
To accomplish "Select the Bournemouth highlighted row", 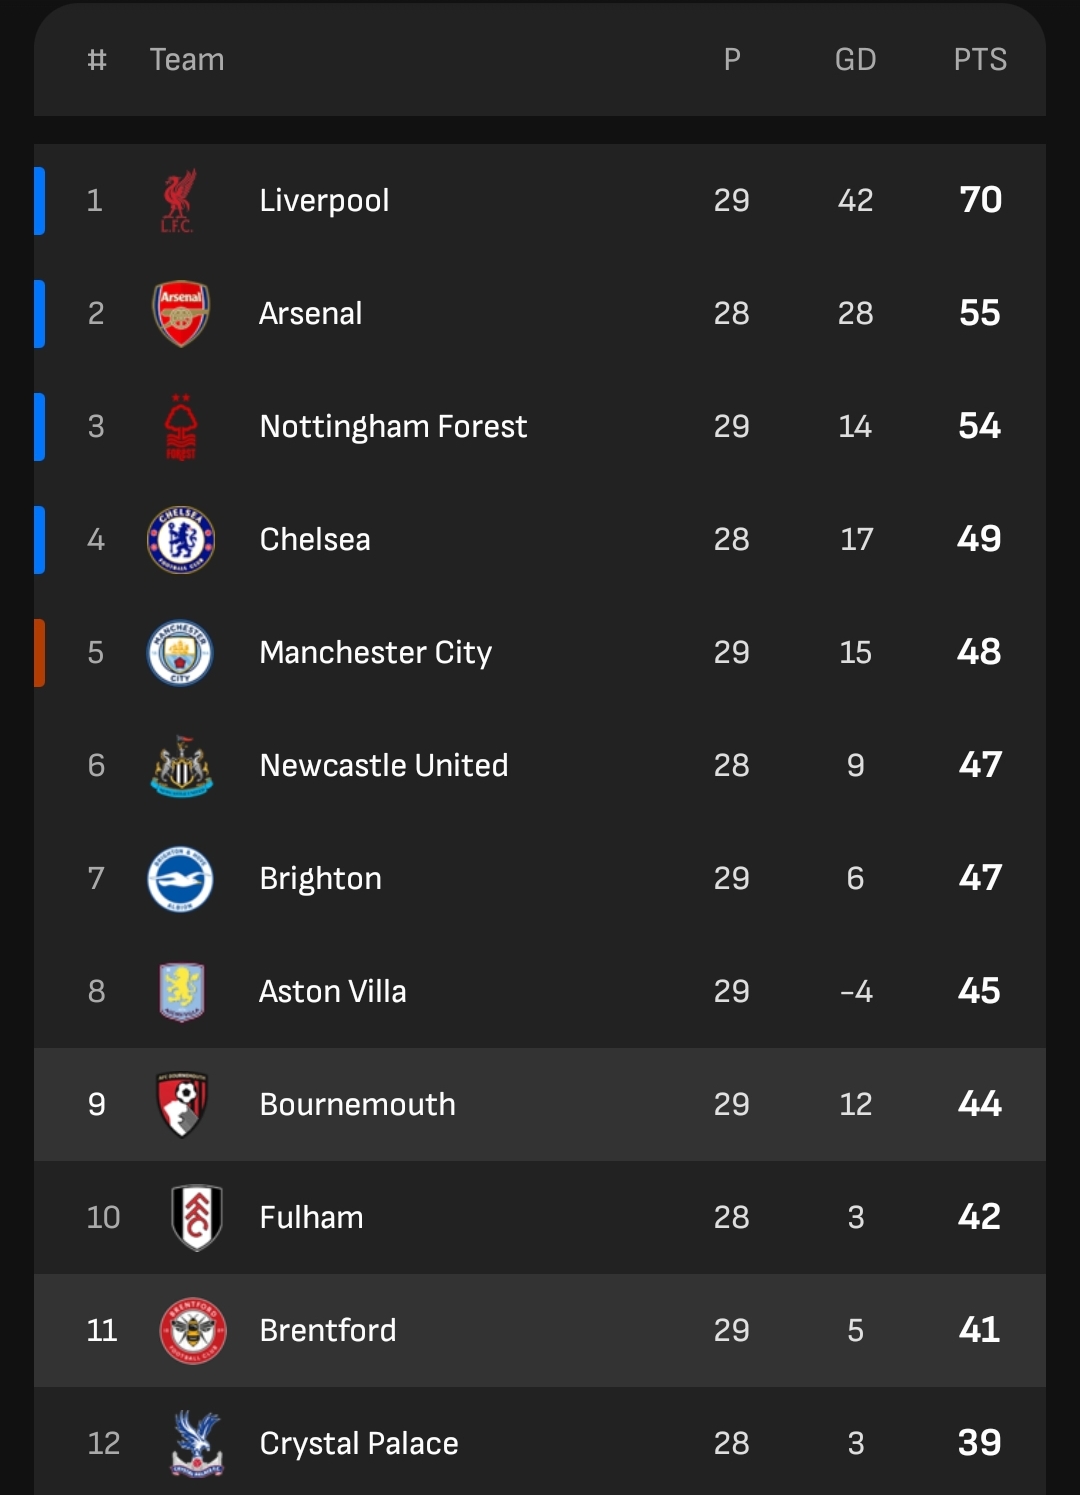I will coord(540,1105).
